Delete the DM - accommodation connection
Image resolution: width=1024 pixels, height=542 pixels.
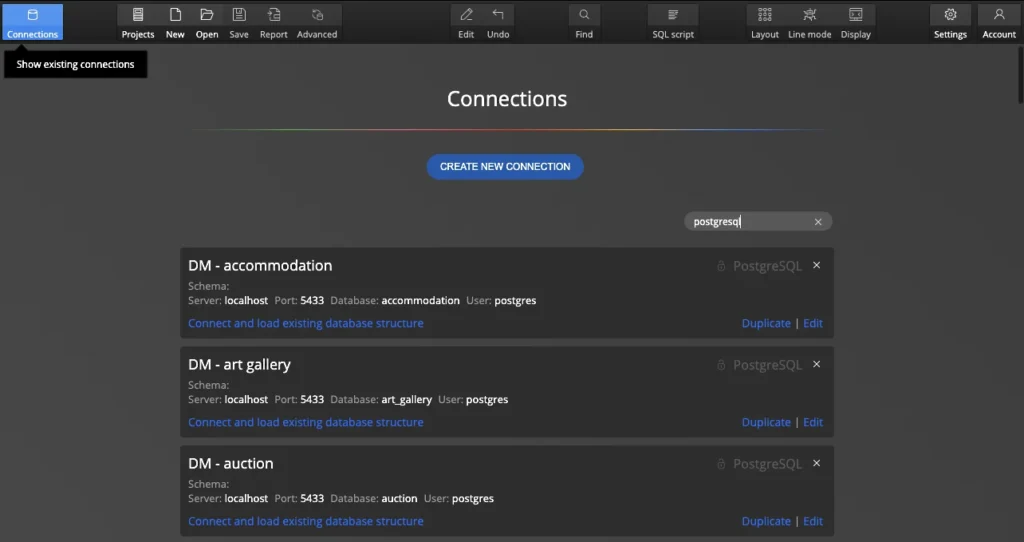coord(816,265)
